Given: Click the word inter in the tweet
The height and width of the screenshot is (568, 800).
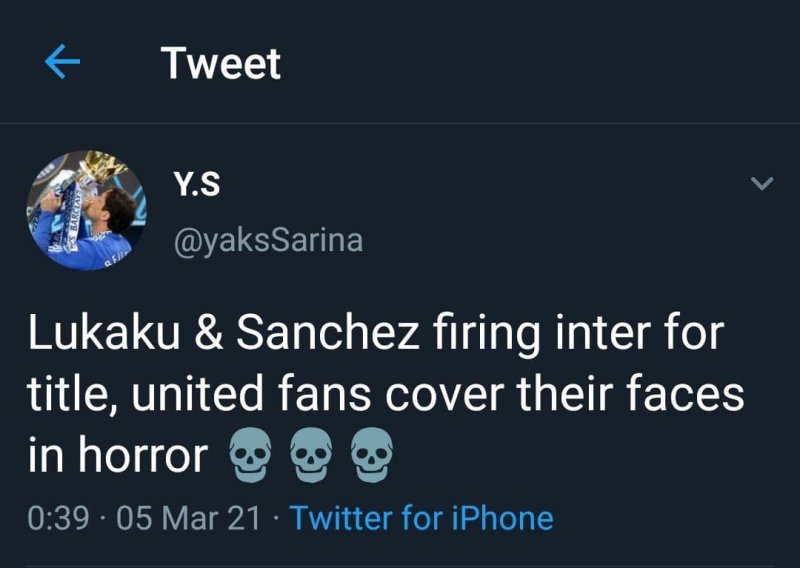Looking at the screenshot, I should (x=601, y=334).
